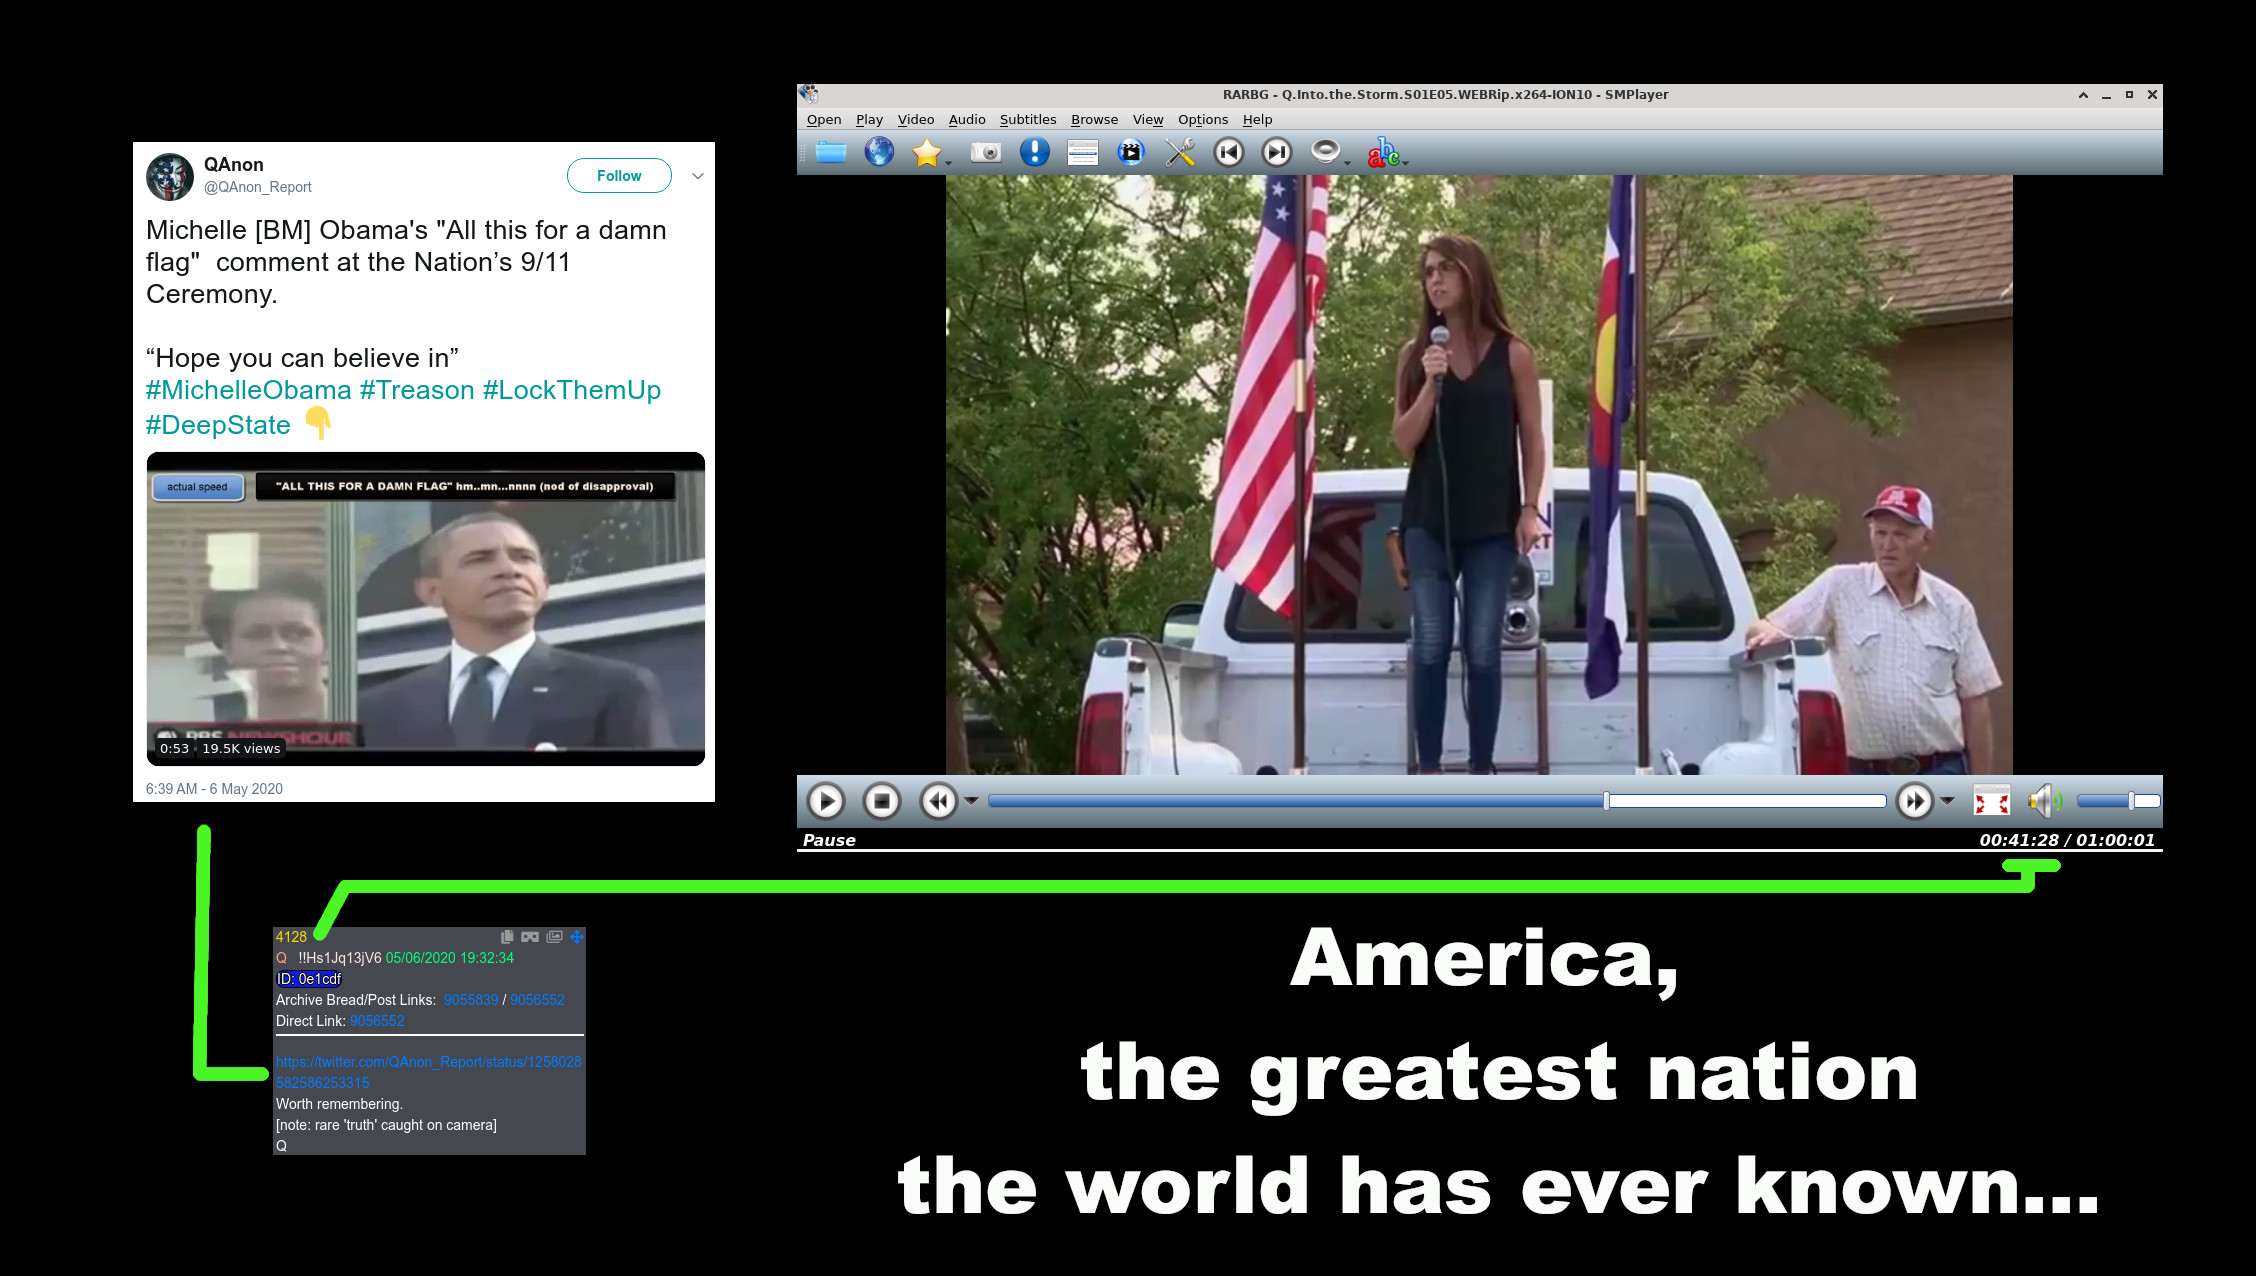Image resolution: width=2256 pixels, height=1276 pixels.
Task: Click the SMPlayer title bar app icon
Action: (809, 94)
